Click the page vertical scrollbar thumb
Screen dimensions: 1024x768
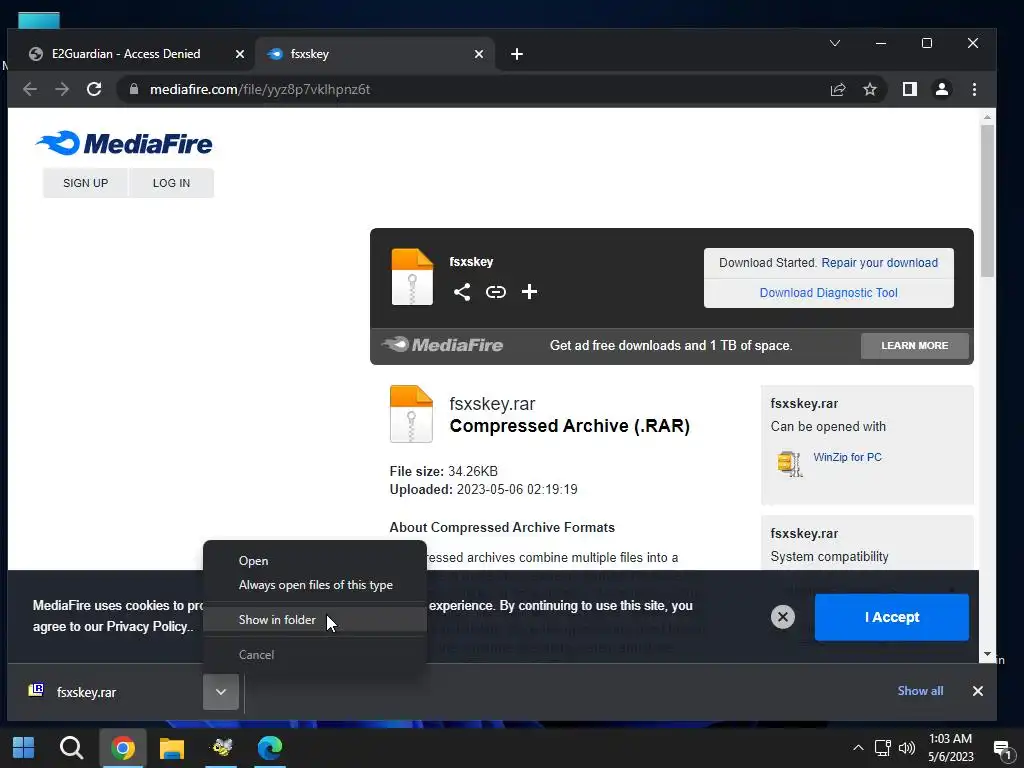[x=987, y=199]
